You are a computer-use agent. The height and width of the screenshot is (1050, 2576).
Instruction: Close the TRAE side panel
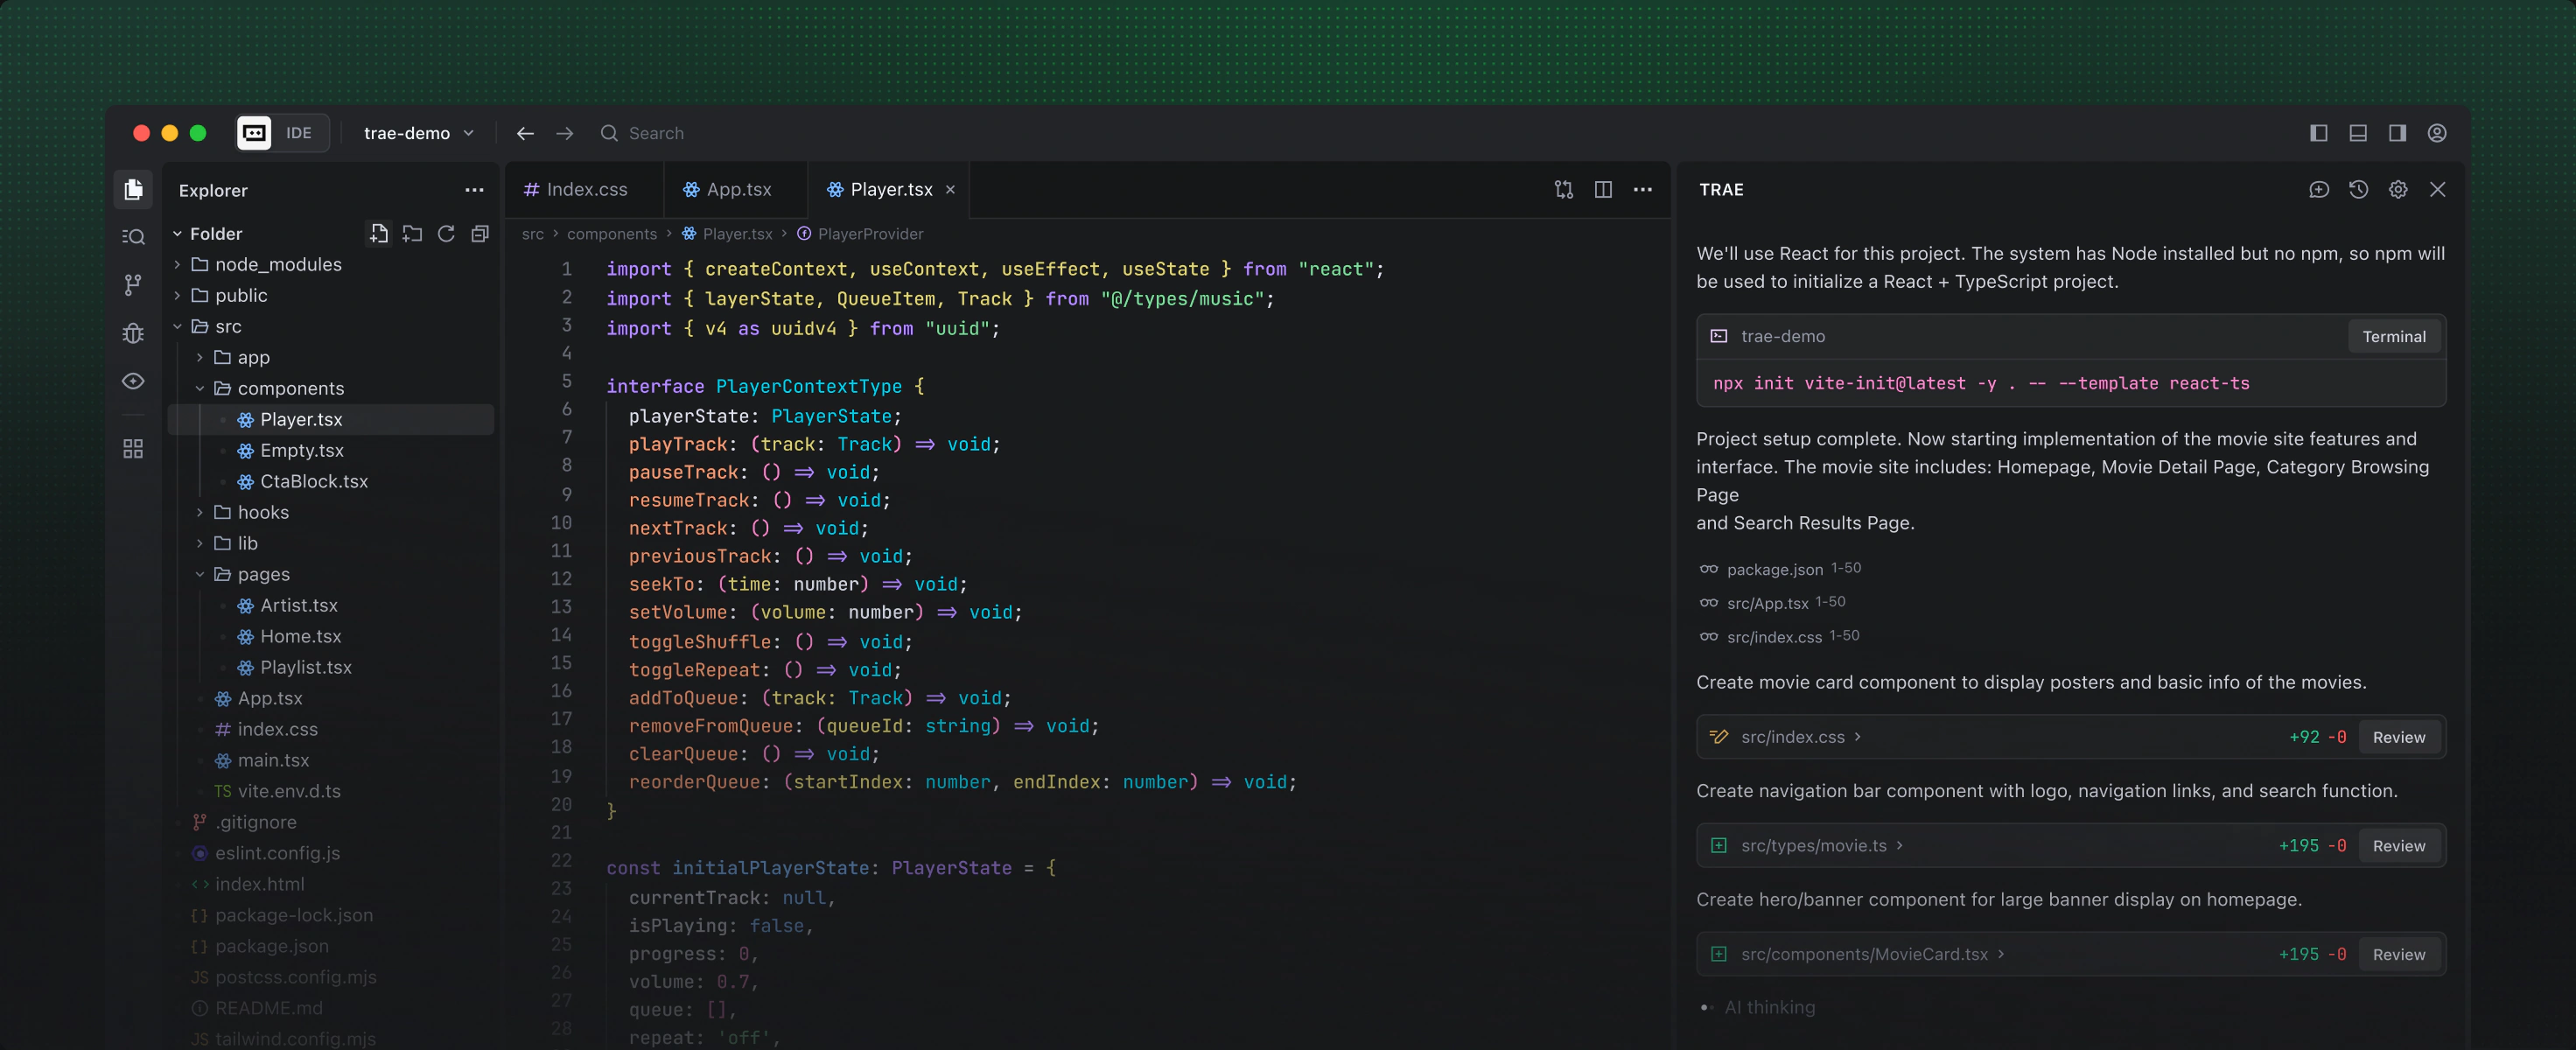point(2438,190)
